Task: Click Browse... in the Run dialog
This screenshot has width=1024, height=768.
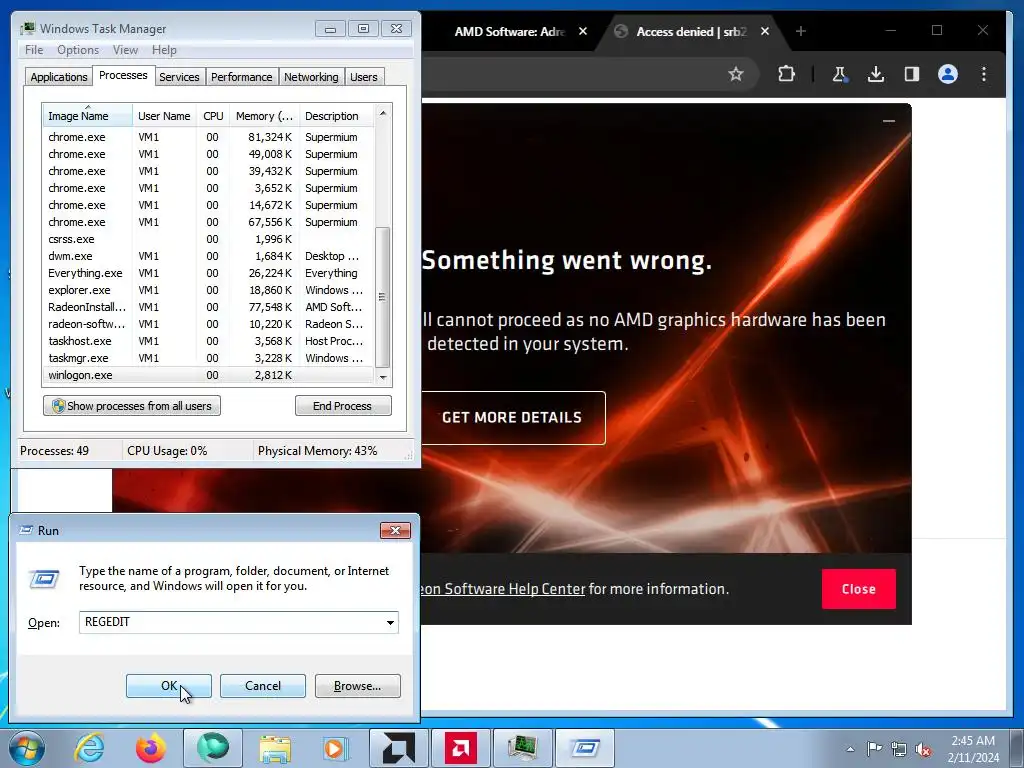Action: click(x=357, y=686)
